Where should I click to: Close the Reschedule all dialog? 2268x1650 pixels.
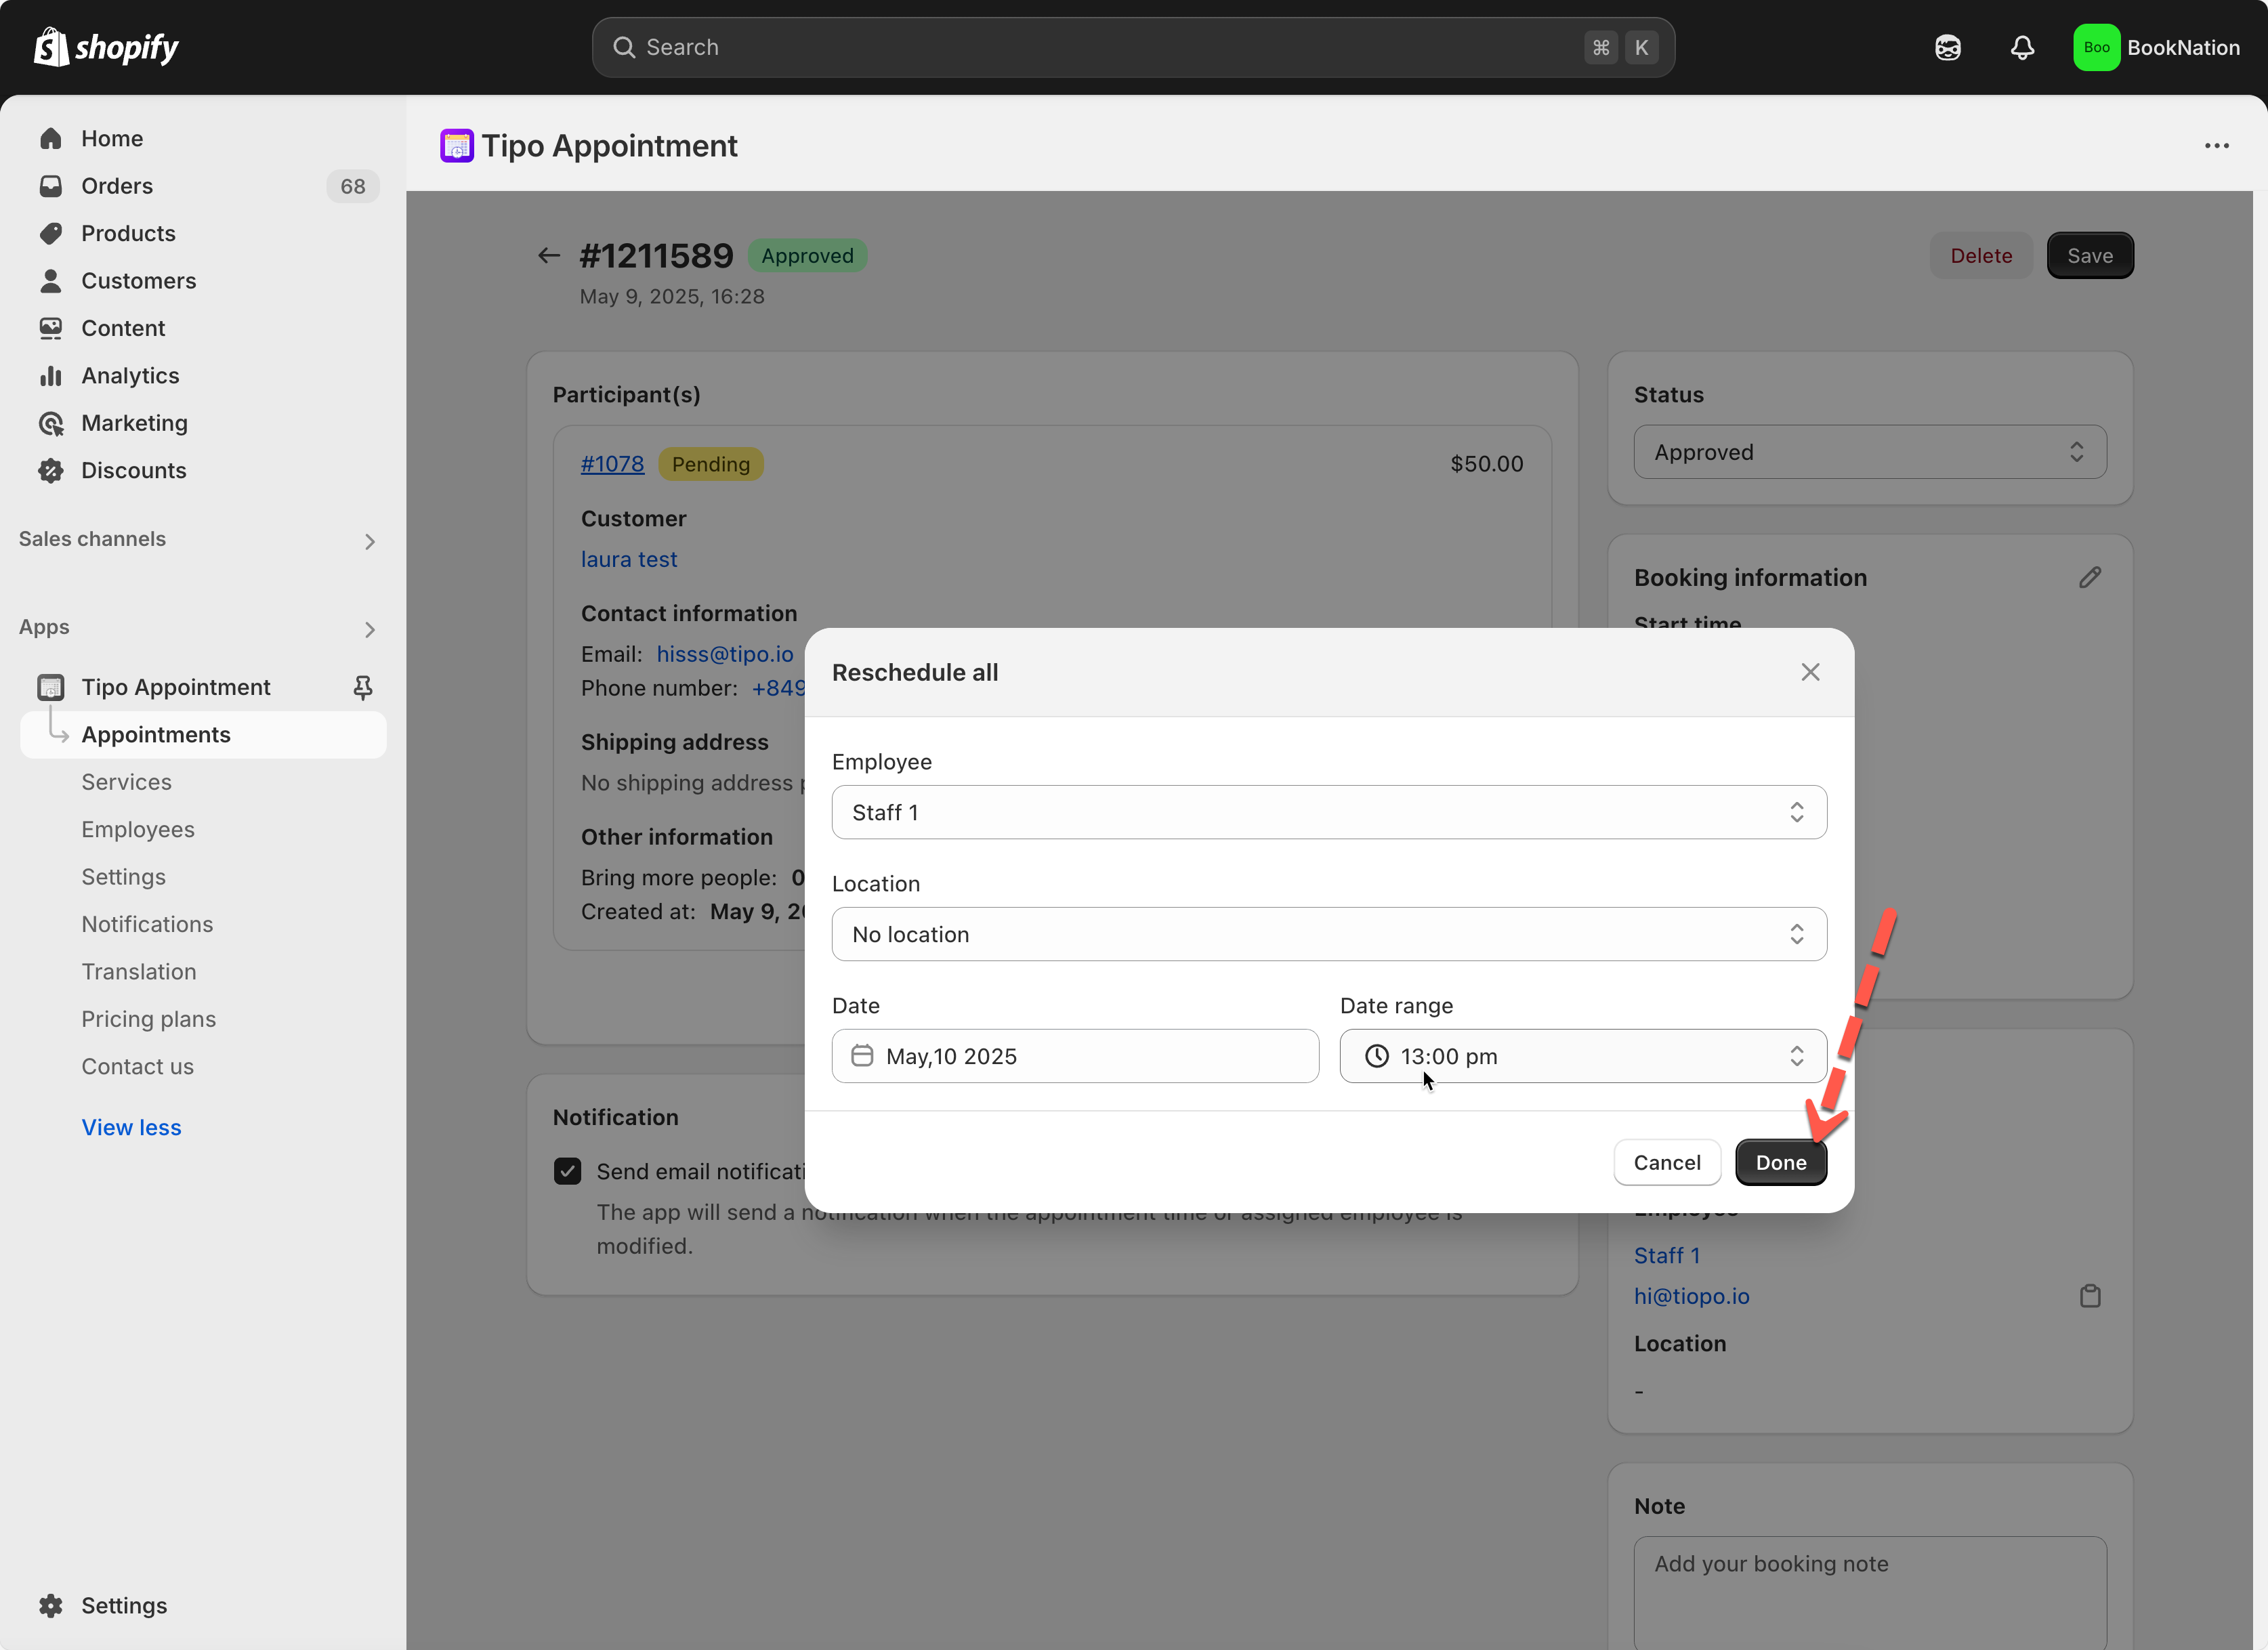click(1810, 672)
